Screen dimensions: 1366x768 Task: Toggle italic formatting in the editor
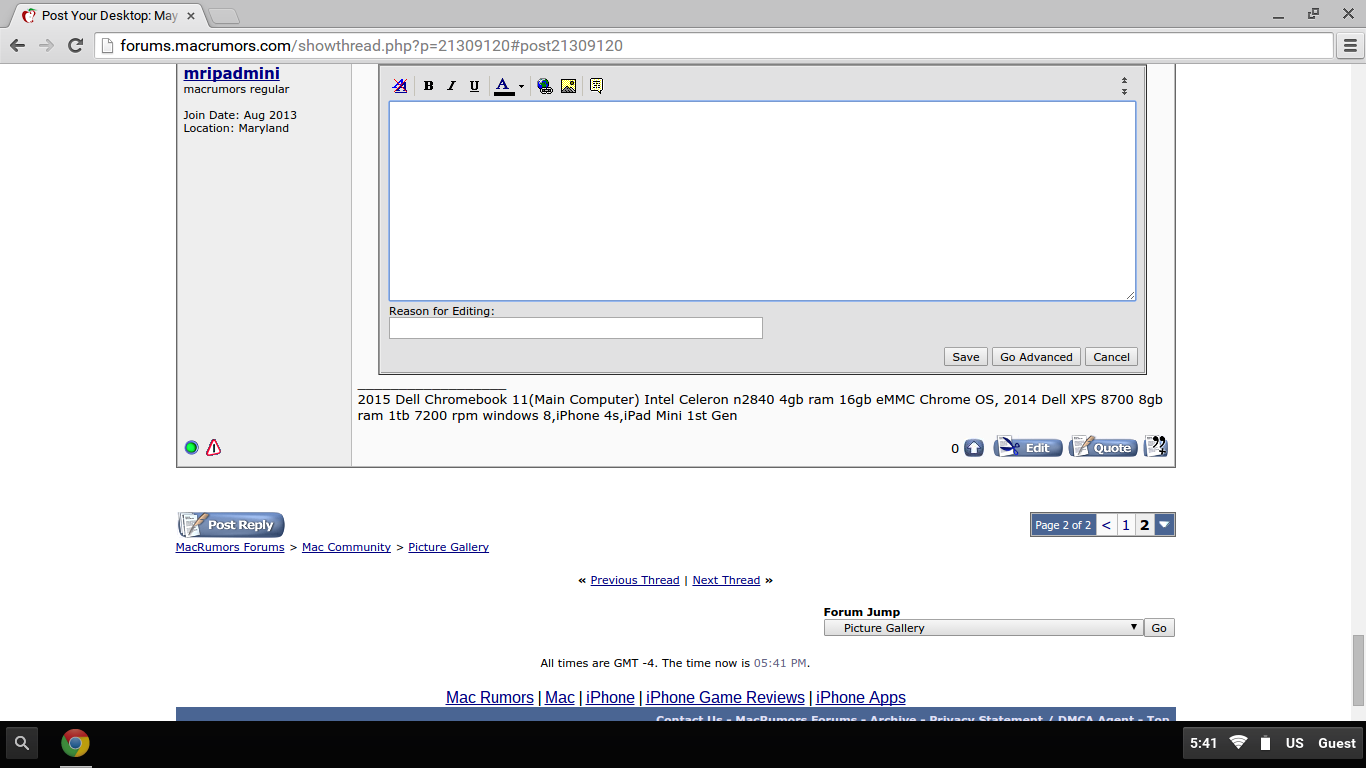click(451, 86)
